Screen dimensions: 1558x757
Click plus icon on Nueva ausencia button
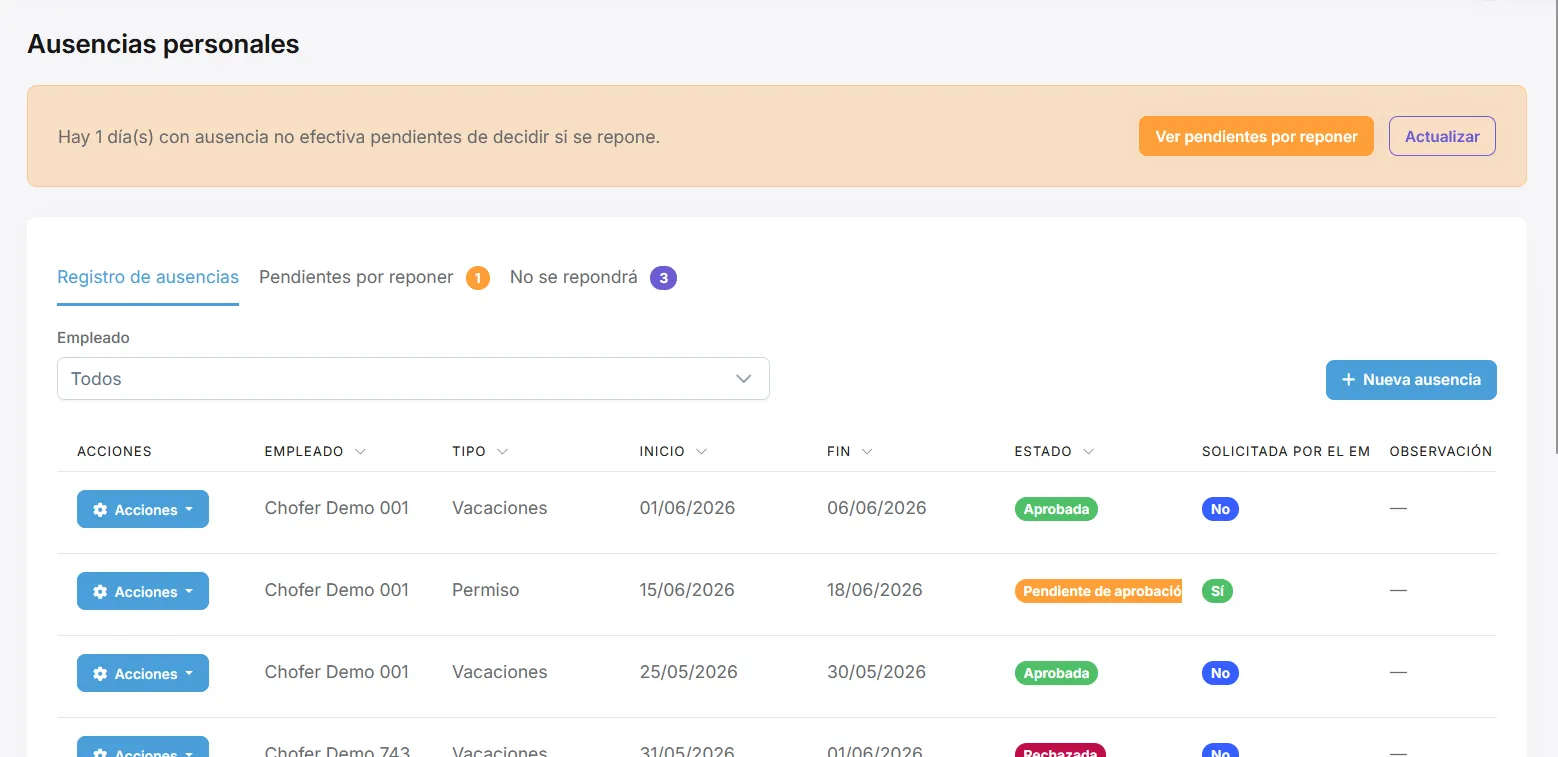pyautogui.click(x=1348, y=380)
